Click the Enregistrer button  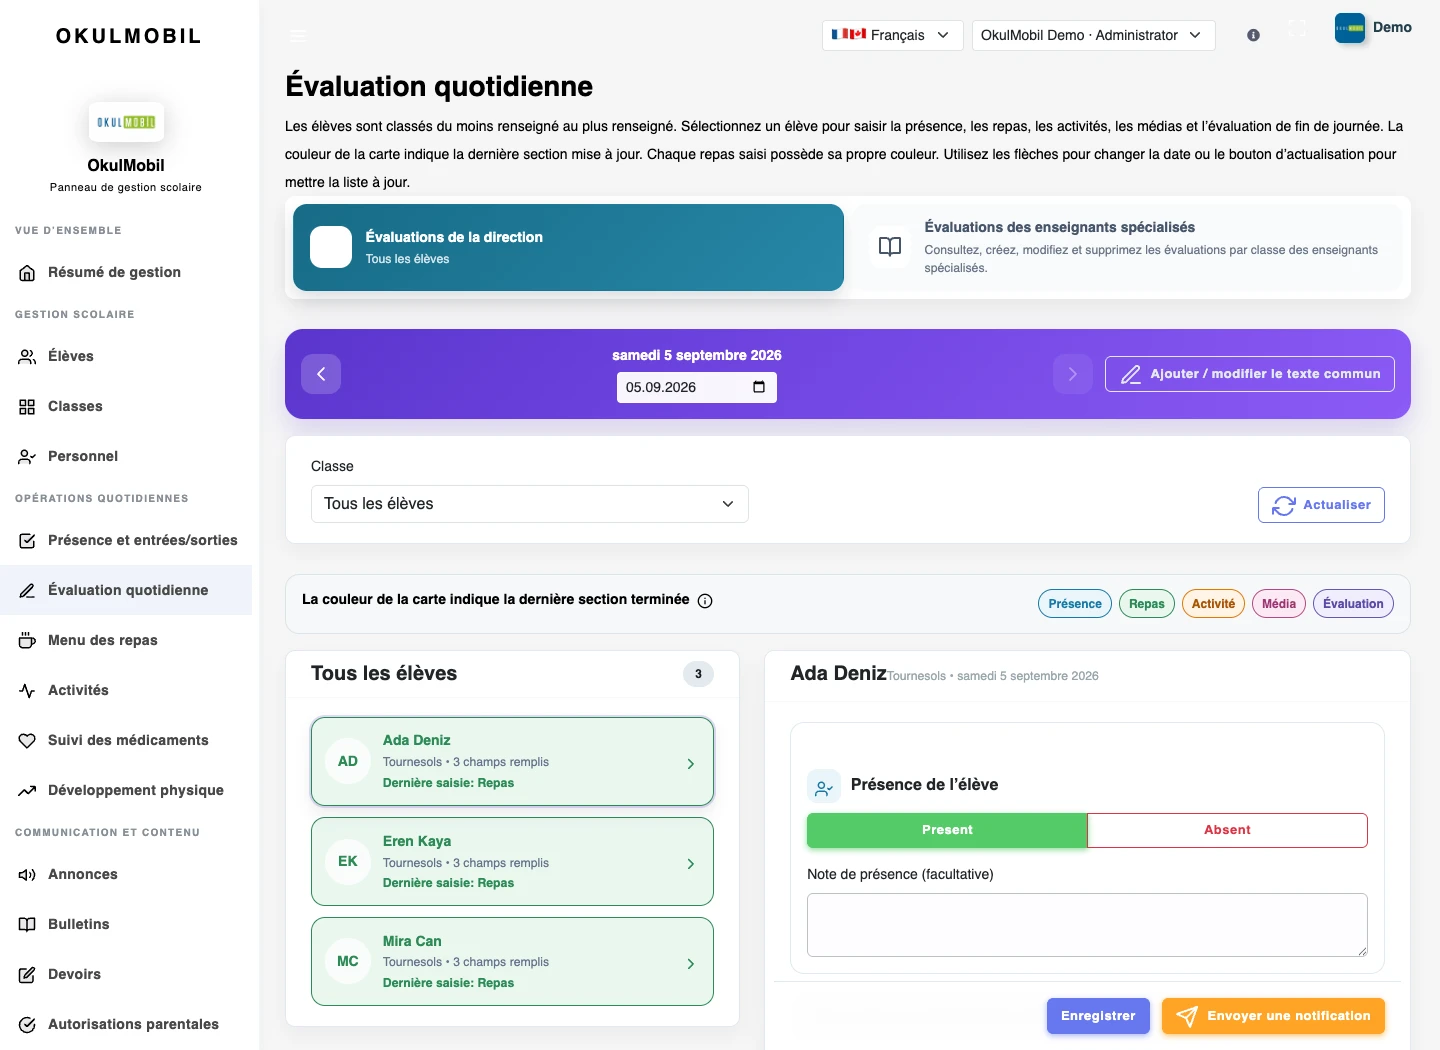(1098, 1016)
